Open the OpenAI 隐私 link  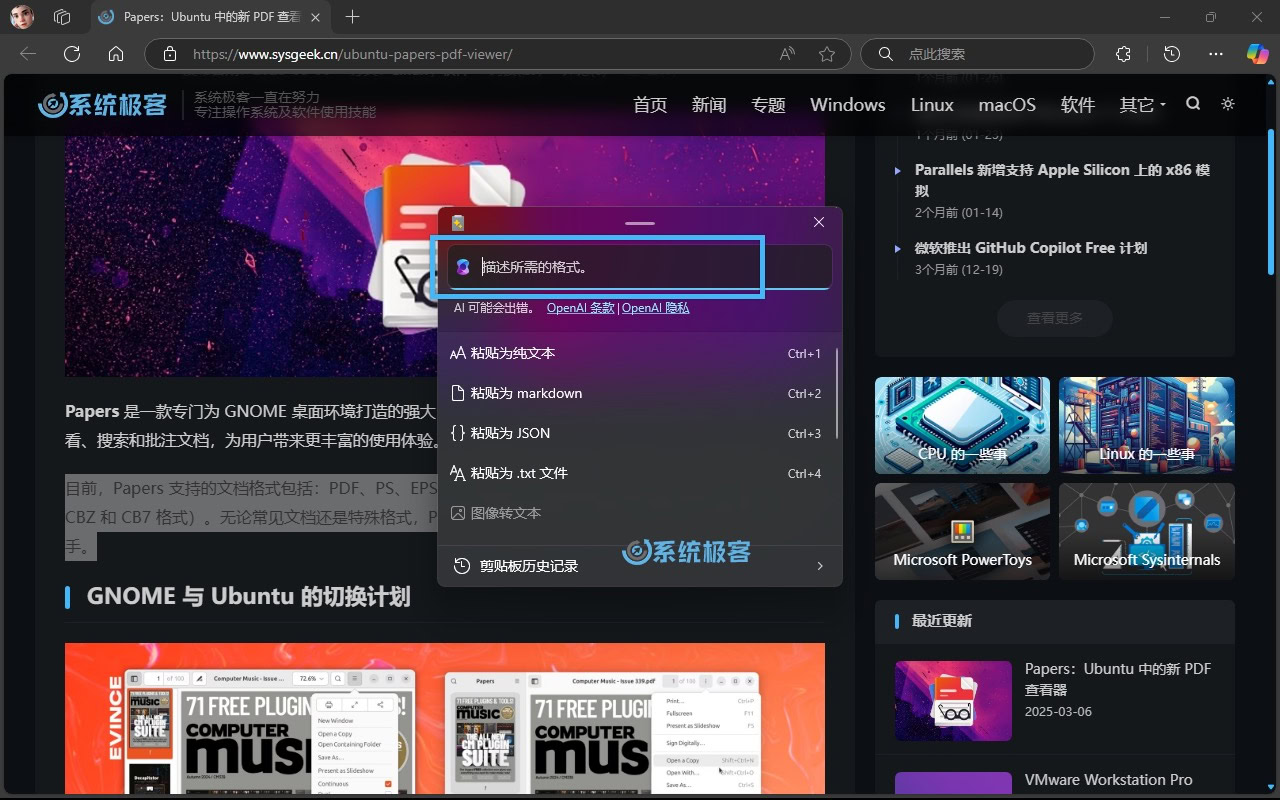[x=655, y=308]
